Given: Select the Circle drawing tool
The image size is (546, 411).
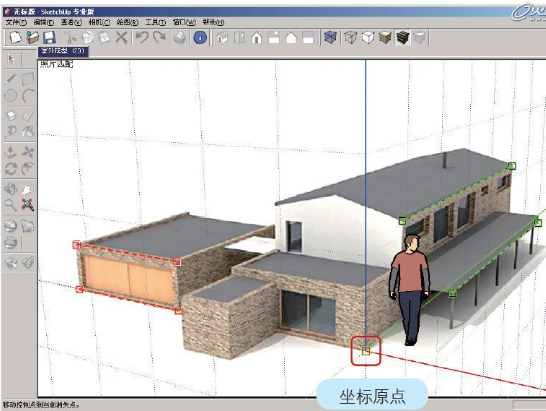Looking at the screenshot, I should [11, 95].
